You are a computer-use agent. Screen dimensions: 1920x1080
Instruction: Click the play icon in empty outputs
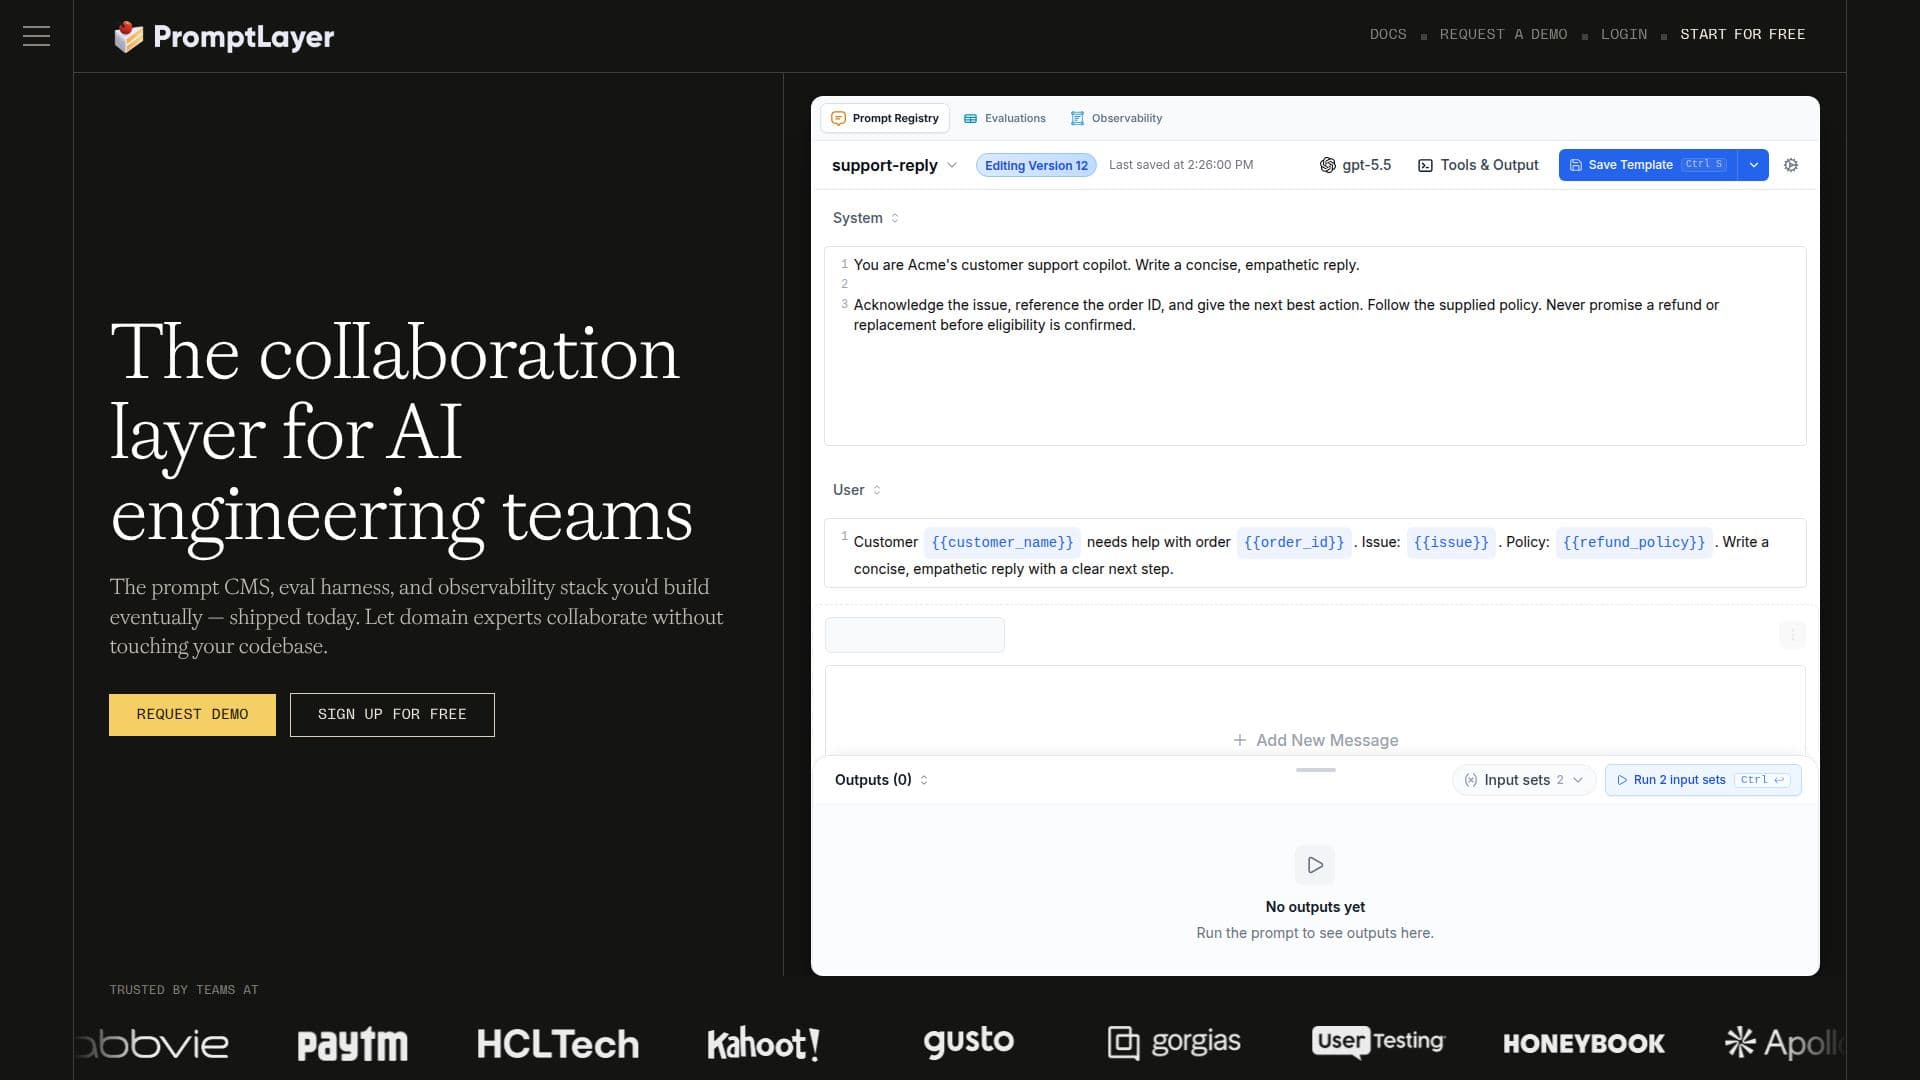point(1315,865)
